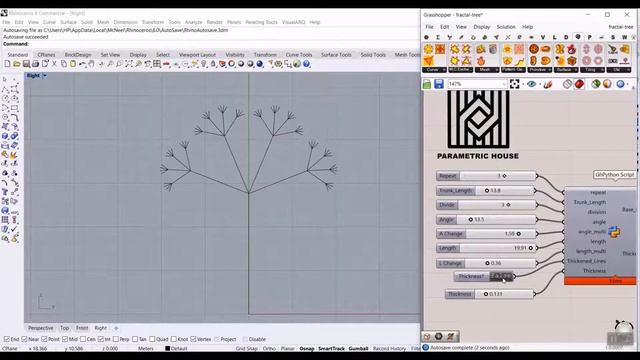Switch to the Top viewport tab
This screenshot has height=360, width=640.
(x=64, y=328)
